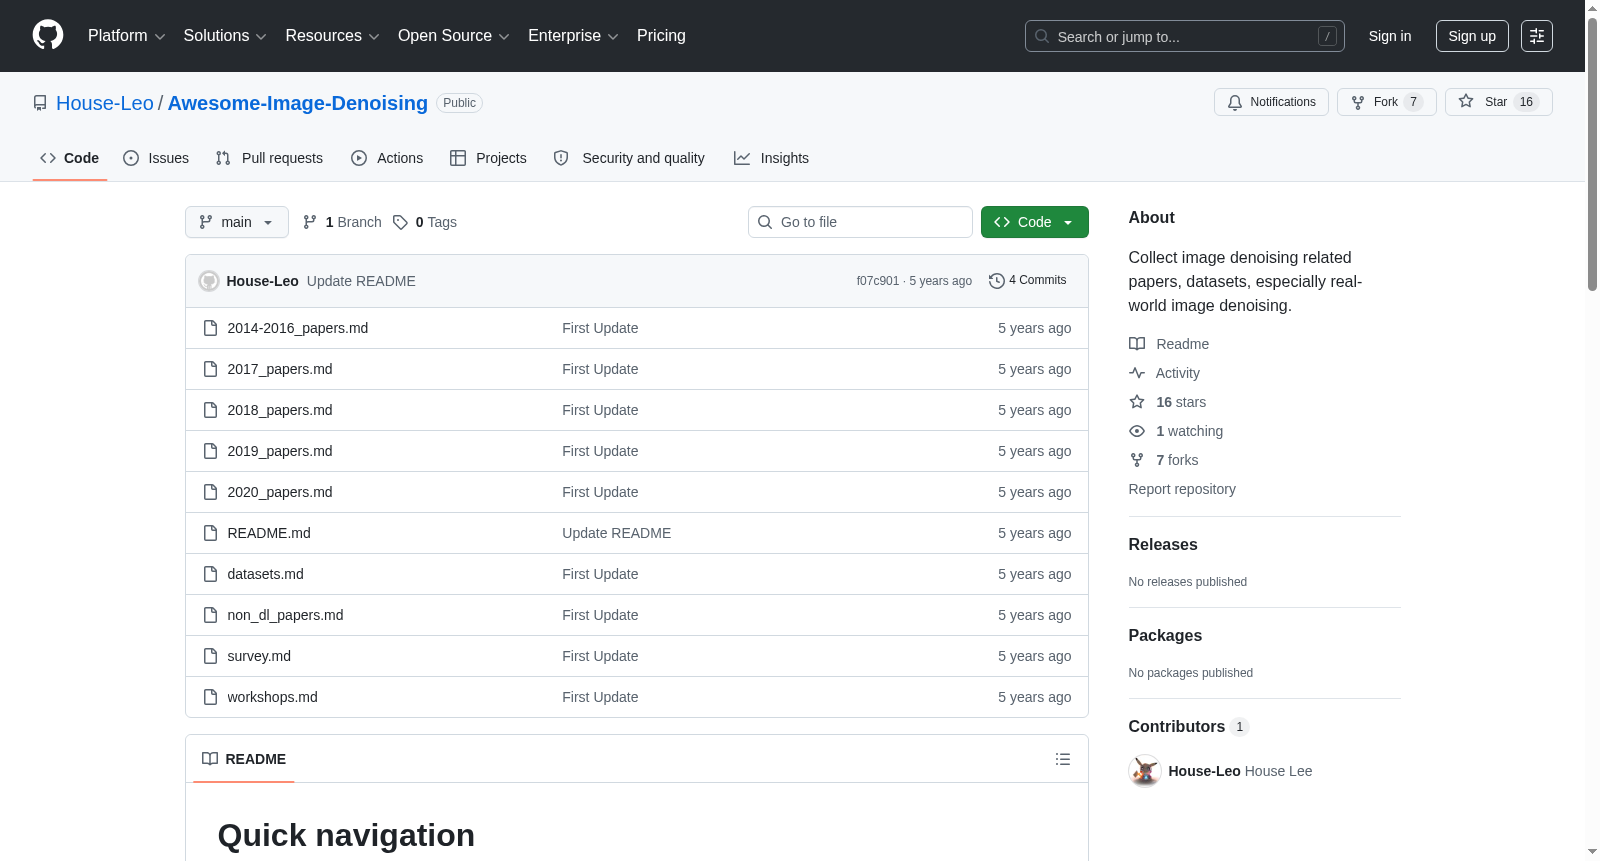Expand the Open Source menu

(x=453, y=36)
